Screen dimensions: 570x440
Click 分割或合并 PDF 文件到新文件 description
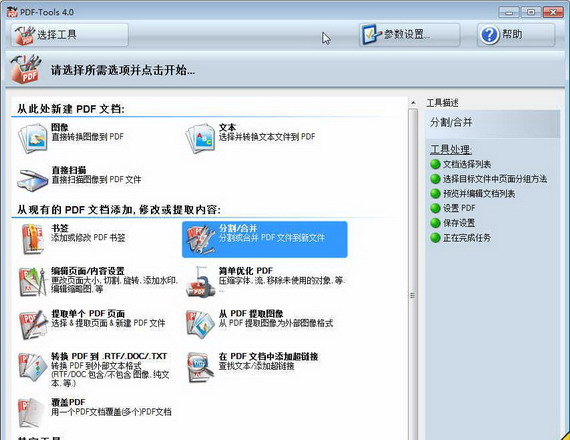point(272,238)
